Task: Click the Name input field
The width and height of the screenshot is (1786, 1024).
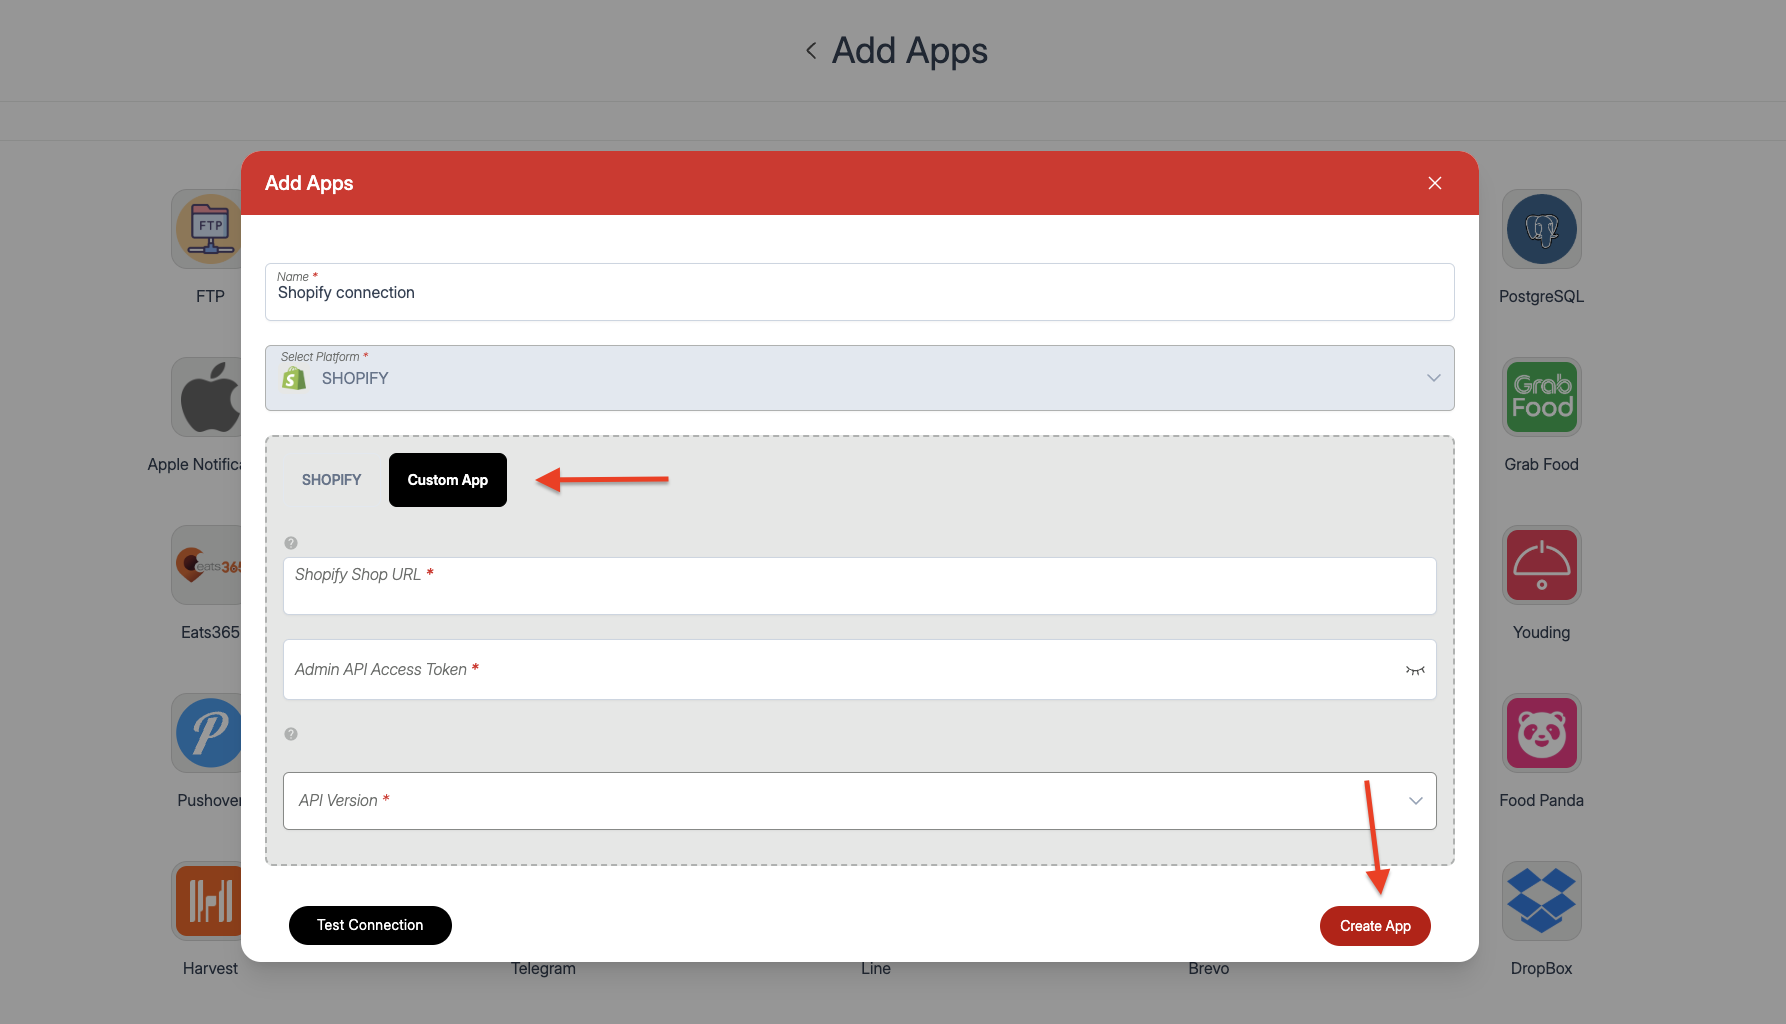Action: tap(860, 292)
